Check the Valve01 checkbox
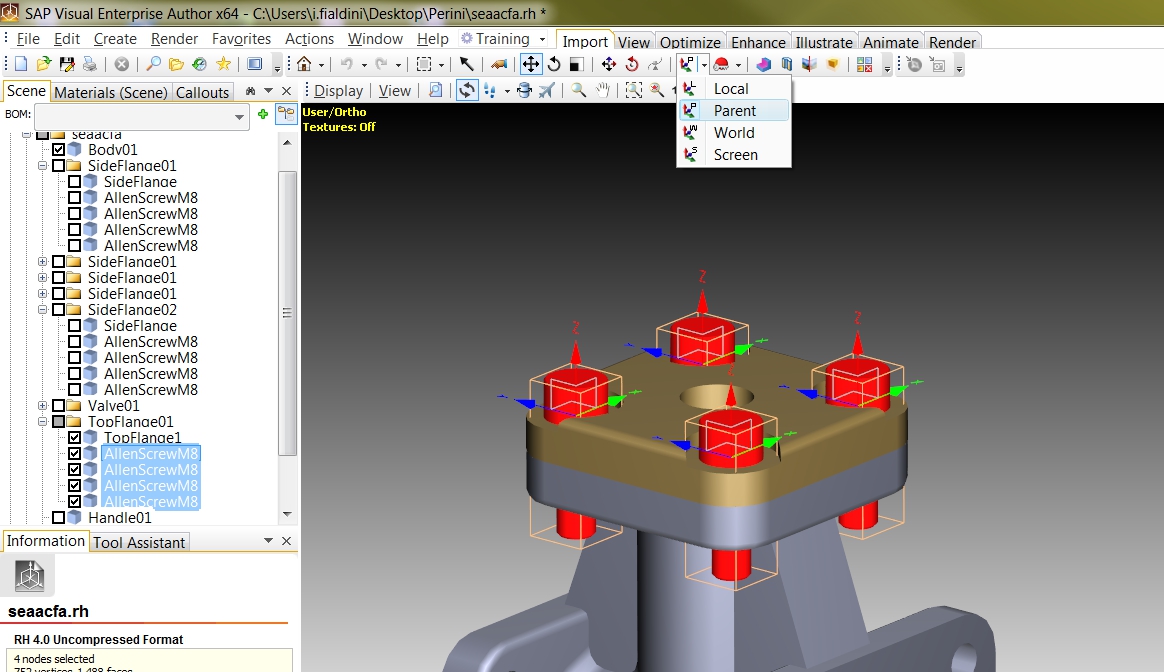 [x=59, y=405]
